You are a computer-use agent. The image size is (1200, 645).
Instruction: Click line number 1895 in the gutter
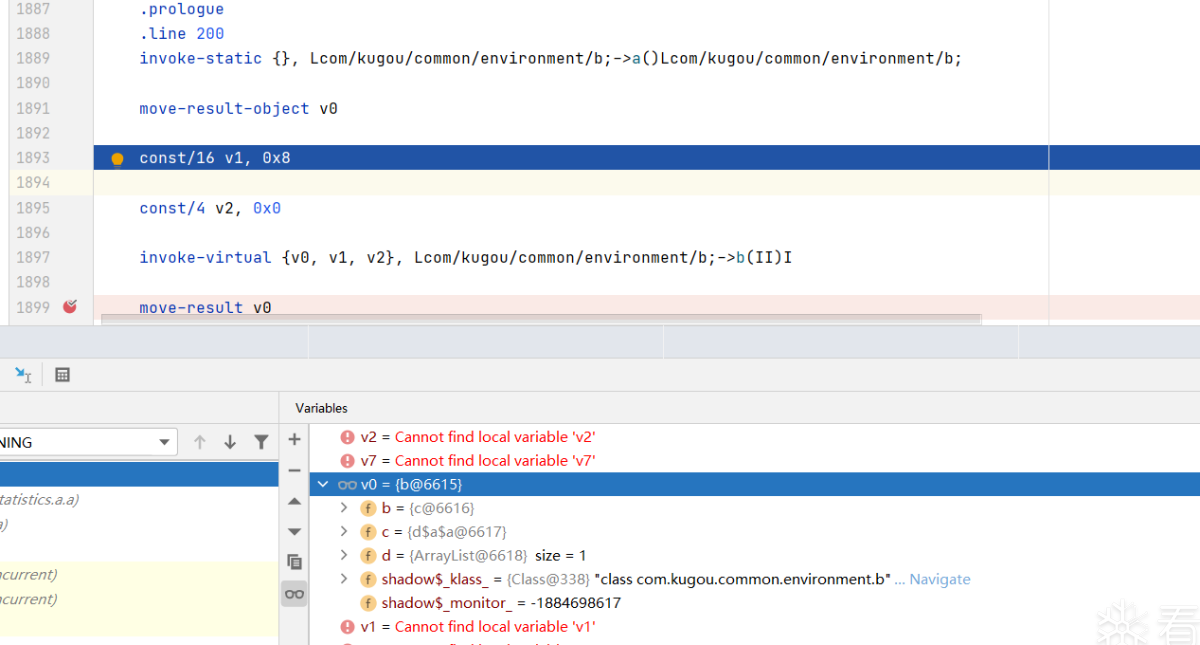(x=33, y=208)
